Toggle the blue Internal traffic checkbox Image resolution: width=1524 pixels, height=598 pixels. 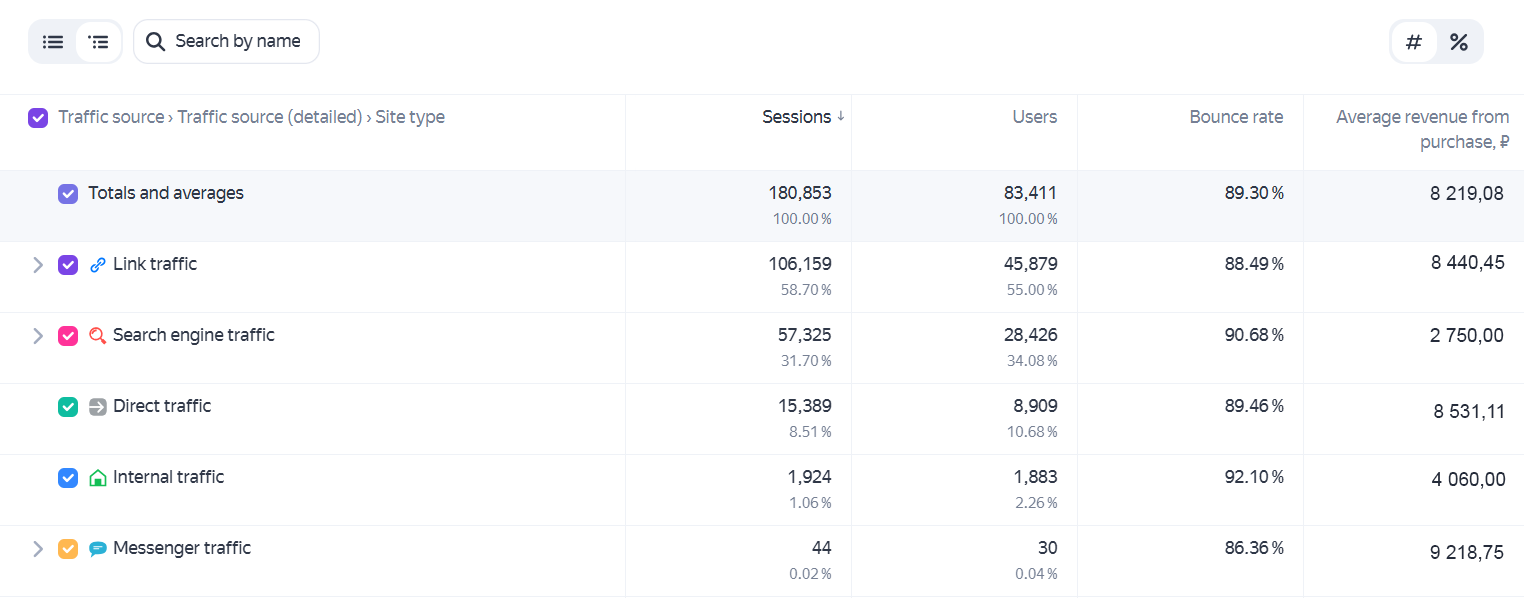68,478
